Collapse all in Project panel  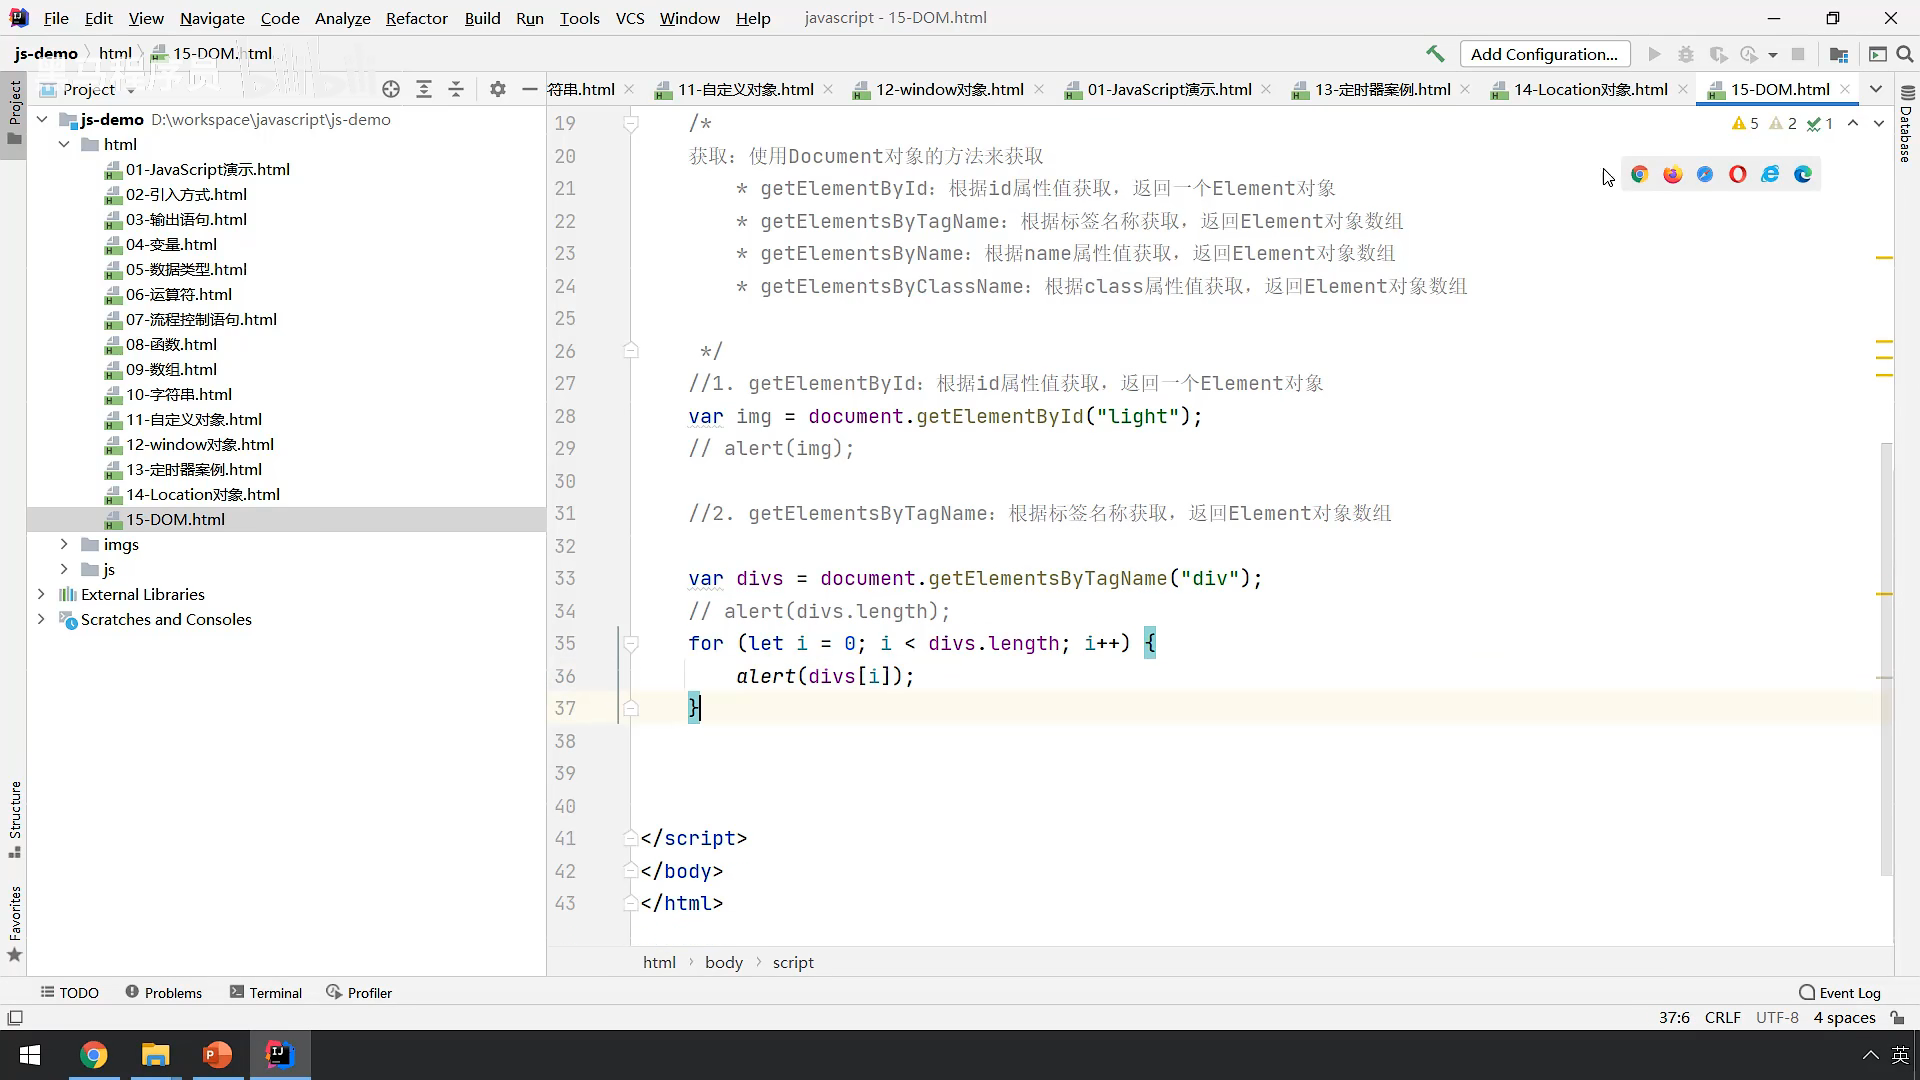tap(456, 89)
